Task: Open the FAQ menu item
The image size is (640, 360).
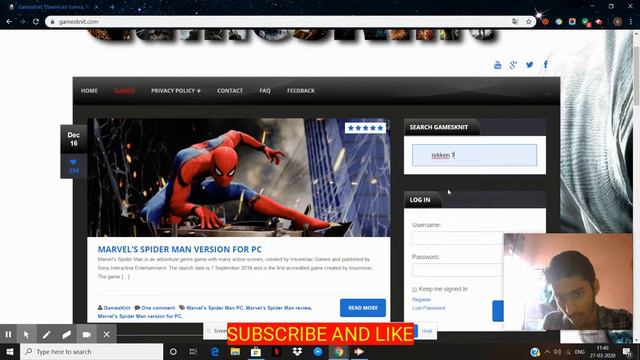Action: (265, 91)
